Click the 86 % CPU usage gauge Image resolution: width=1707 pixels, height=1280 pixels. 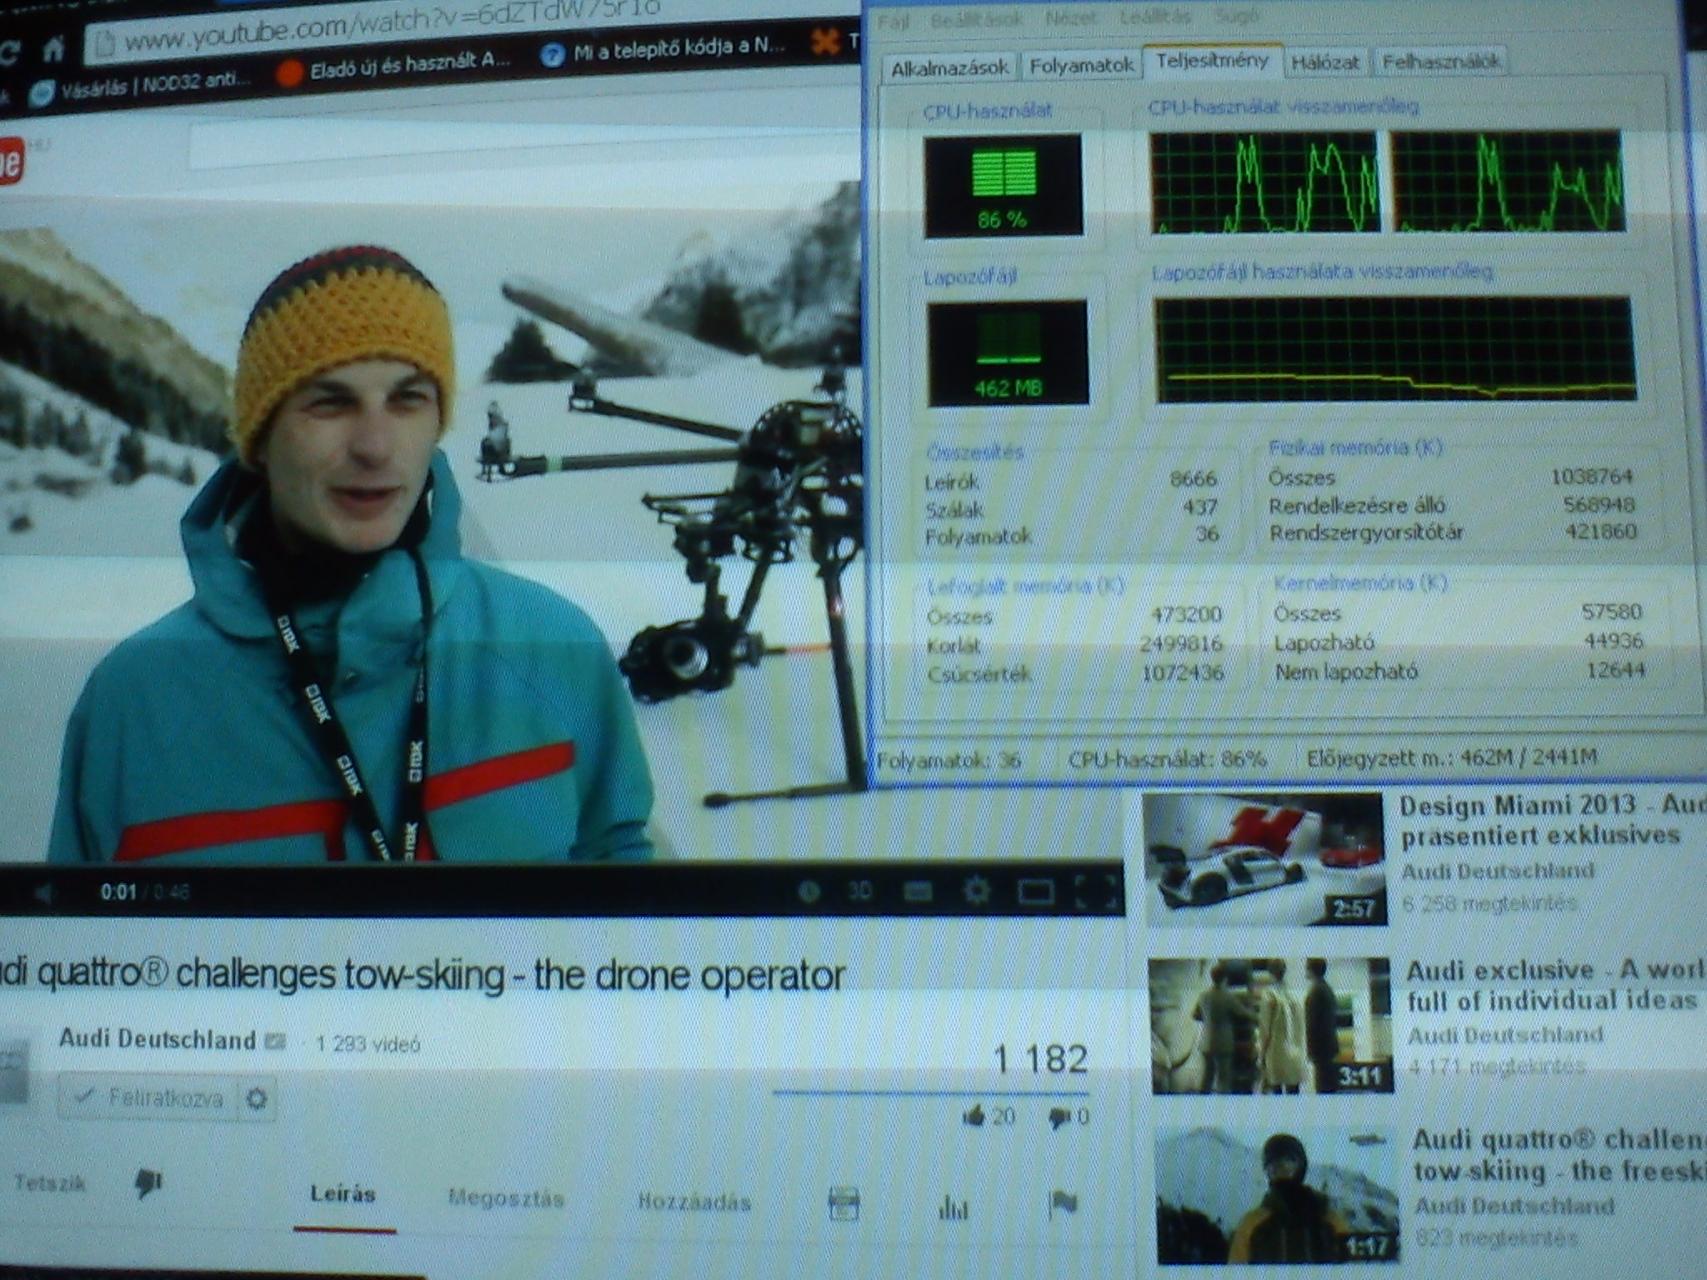1003,186
